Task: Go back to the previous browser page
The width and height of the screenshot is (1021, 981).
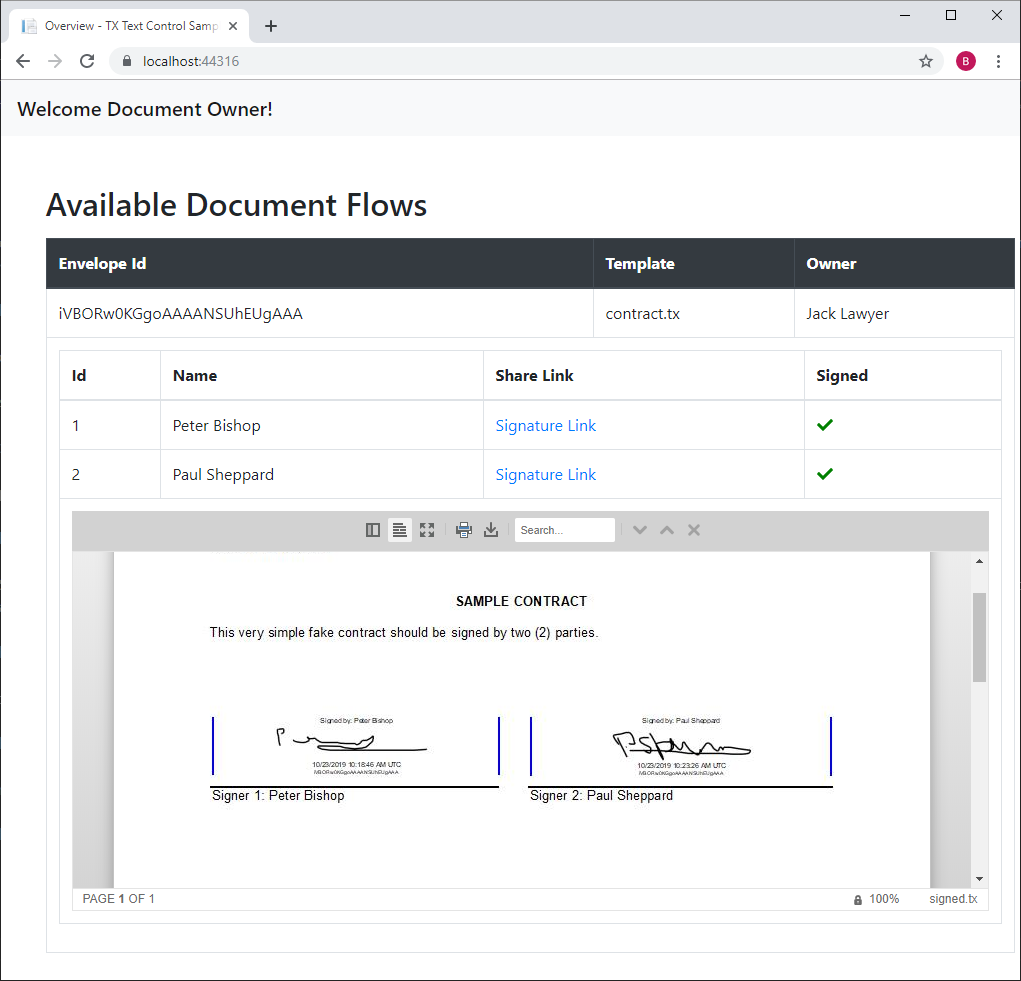Action: tap(23, 61)
